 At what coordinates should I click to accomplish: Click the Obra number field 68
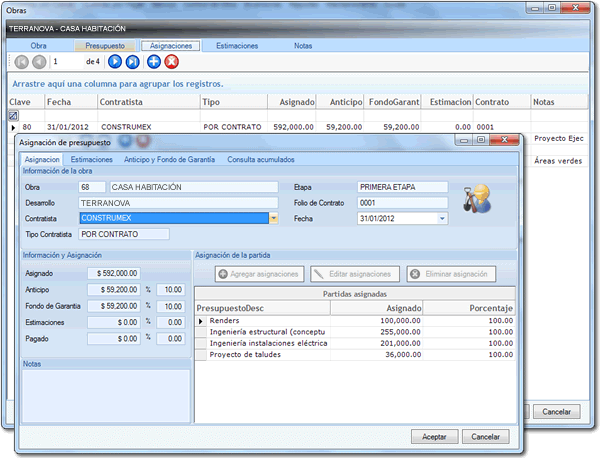tap(92, 187)
